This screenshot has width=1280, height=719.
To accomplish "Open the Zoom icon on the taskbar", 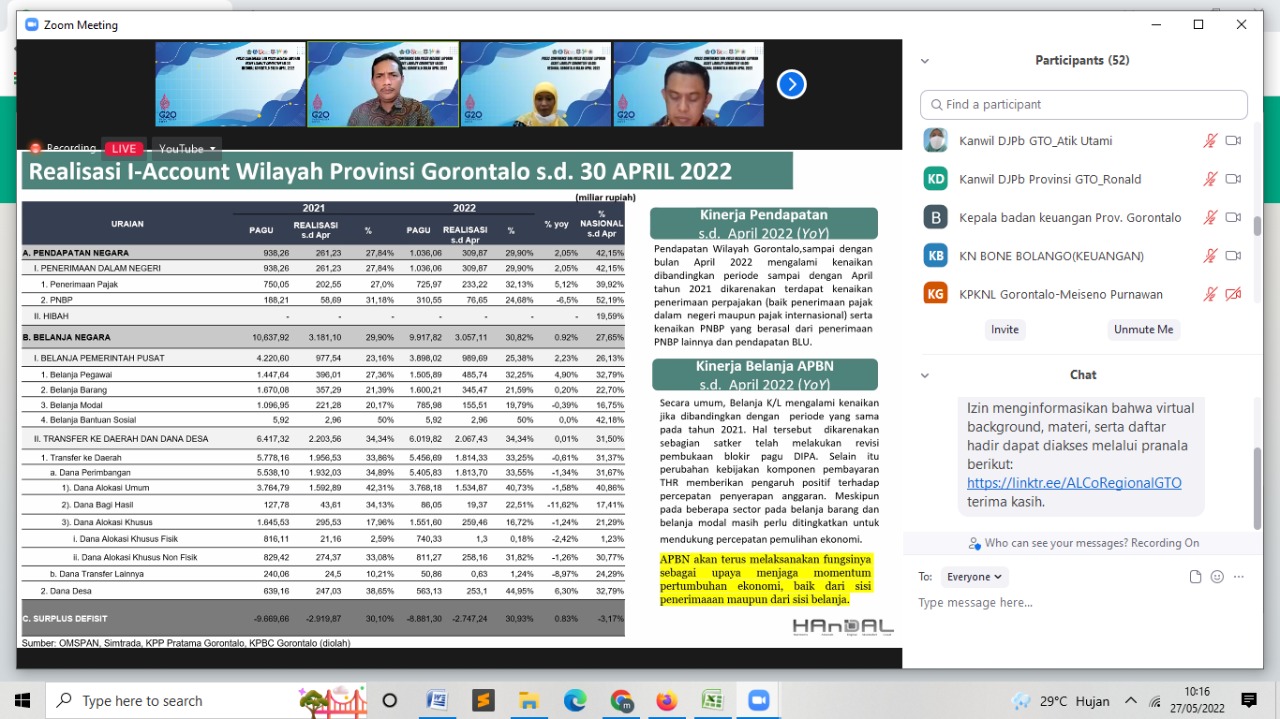I will [758, 700].
